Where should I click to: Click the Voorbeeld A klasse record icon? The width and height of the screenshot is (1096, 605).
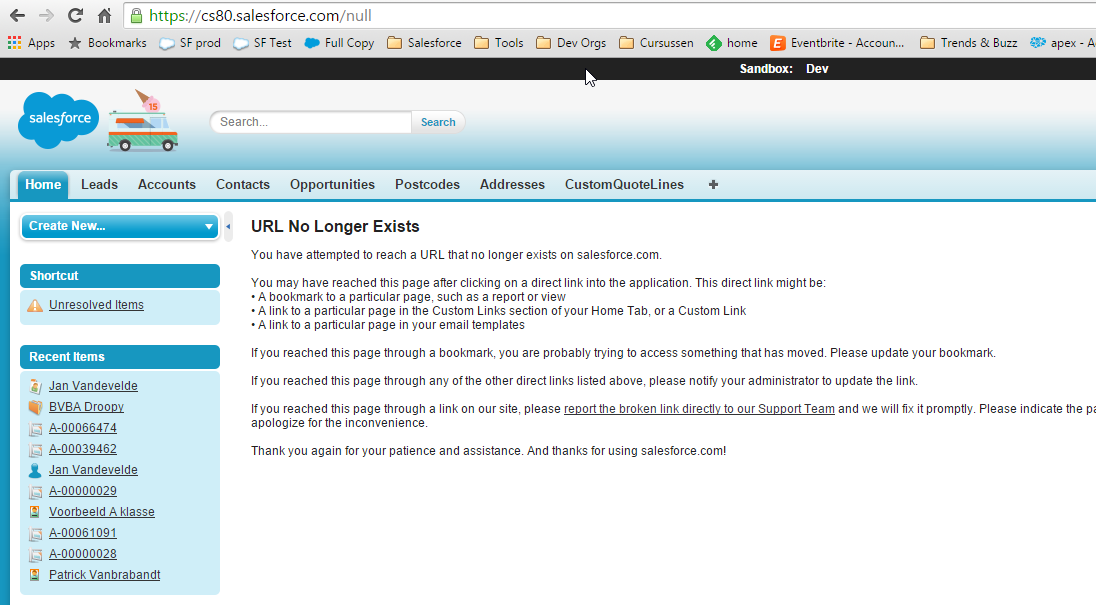coord(35,512)
